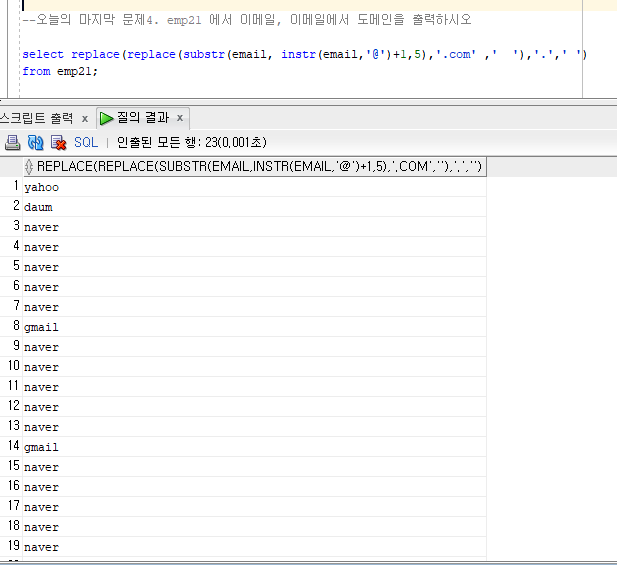This screenshot has width=617, height=565.
Task: Select the naver cell in row 7
Action: click(255, 307)
